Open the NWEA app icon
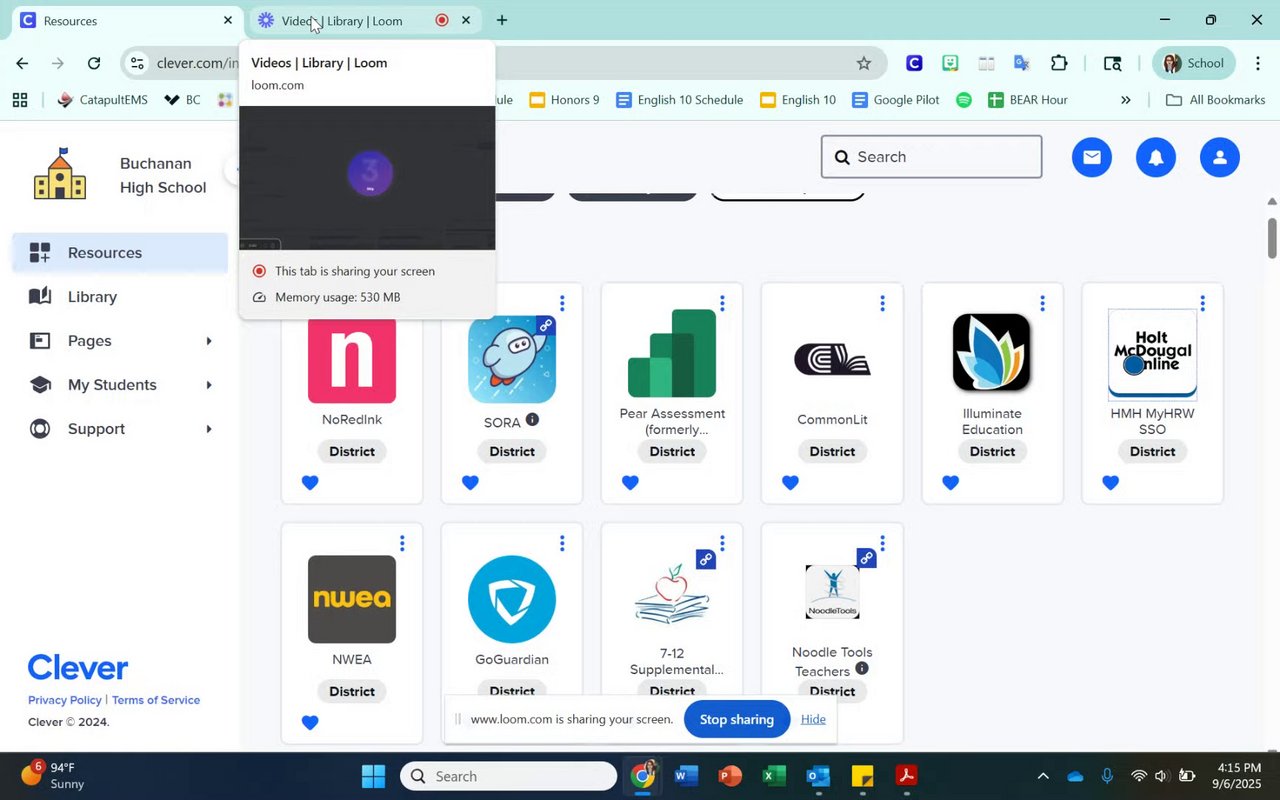The image size is (1280, 800). point(352,599)
